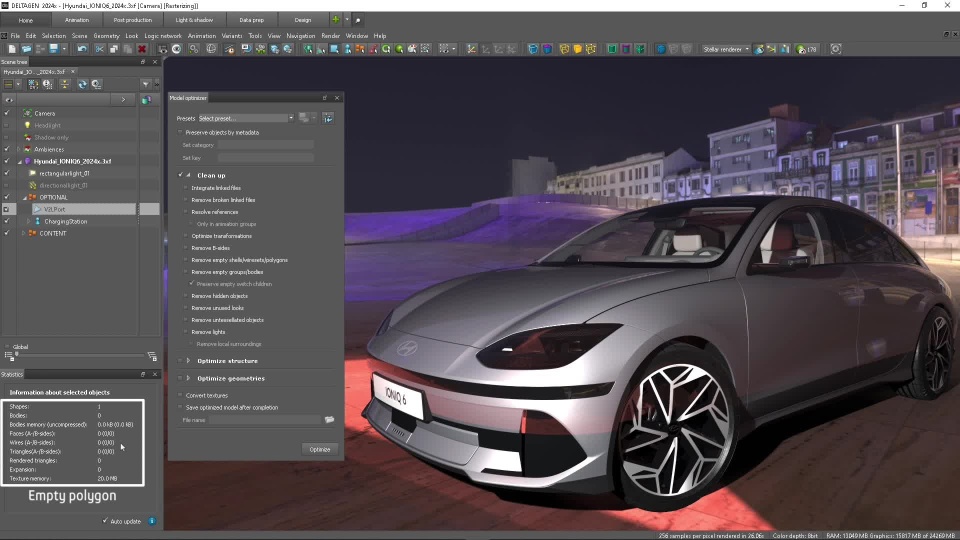Collapse the Clean up section
Viewport: 960px width, 540px height.
189,175
